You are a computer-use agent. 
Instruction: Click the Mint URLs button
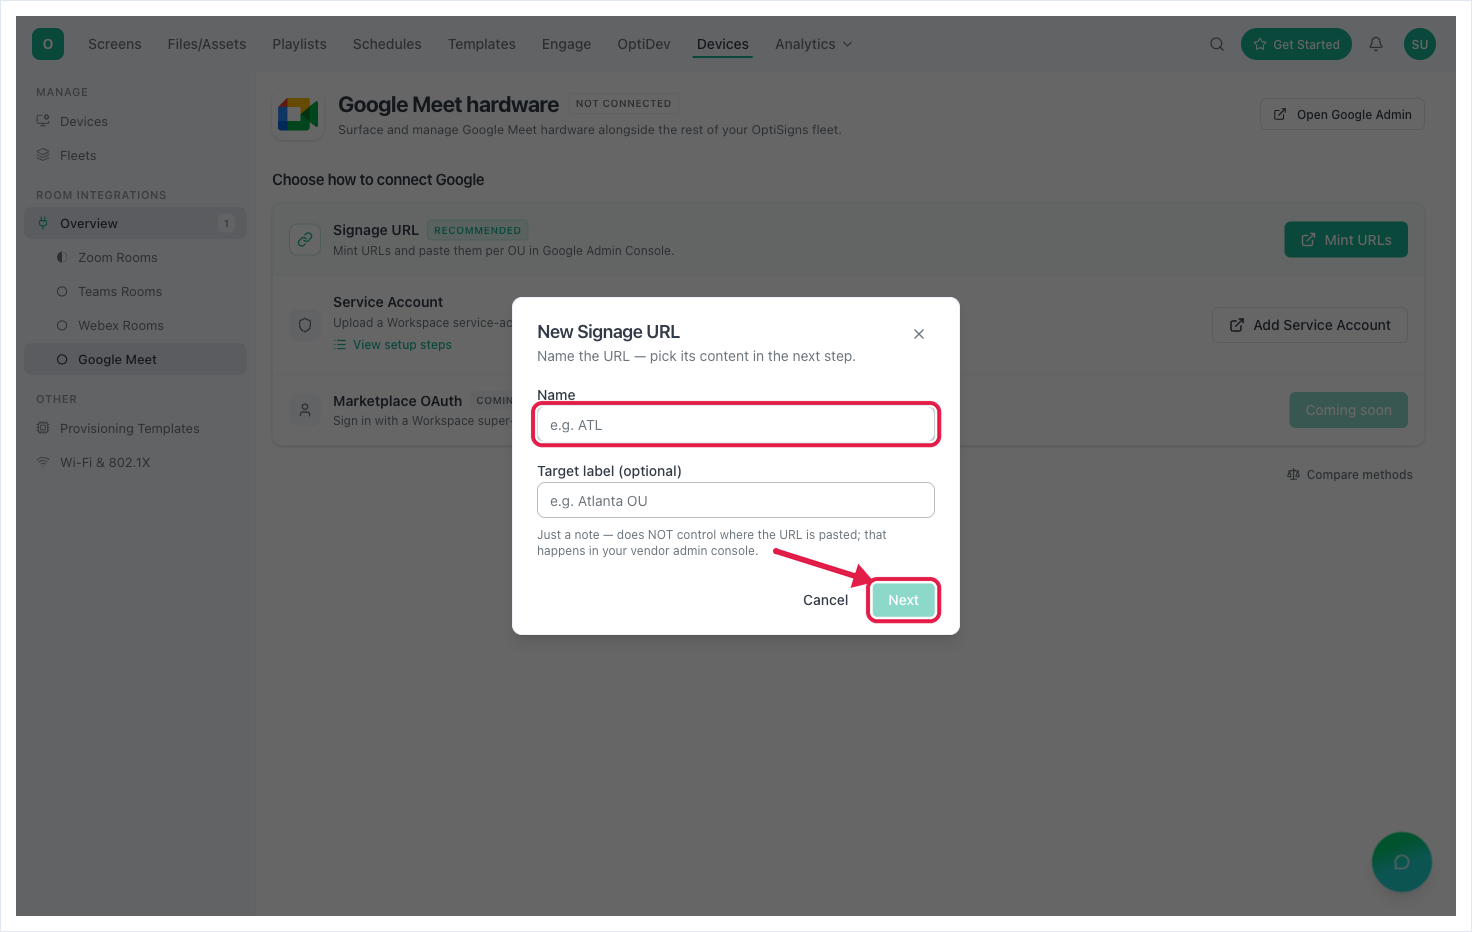click(1346, 240)
